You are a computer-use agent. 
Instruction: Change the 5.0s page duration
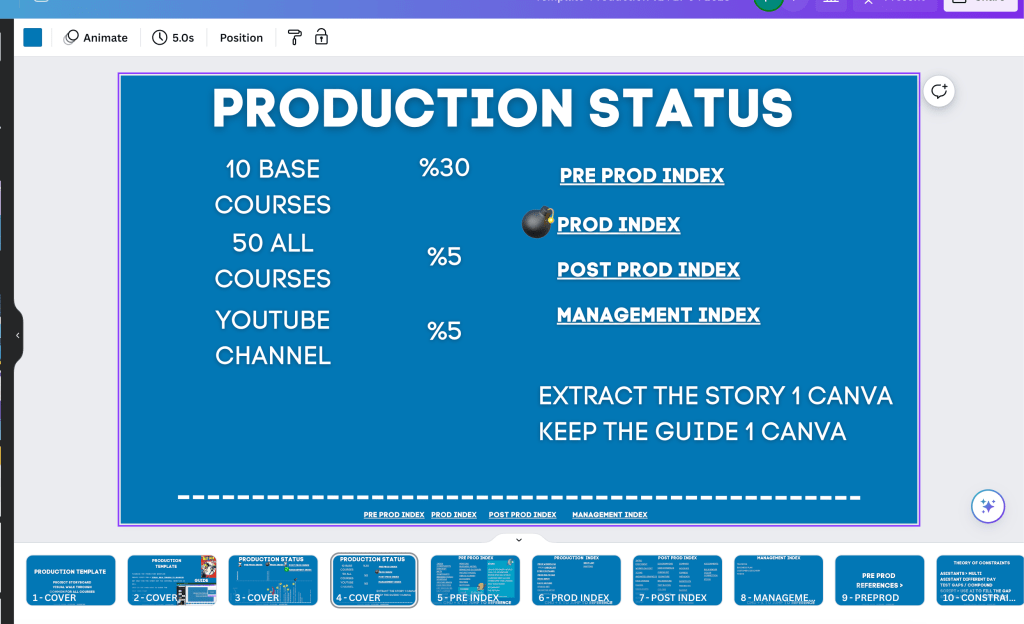pos(173,38)
